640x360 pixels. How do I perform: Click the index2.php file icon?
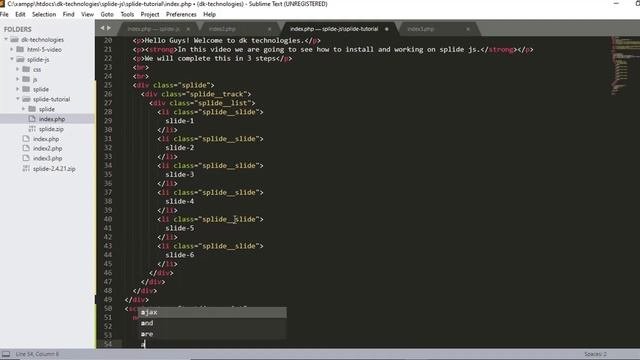coord(26,149)
